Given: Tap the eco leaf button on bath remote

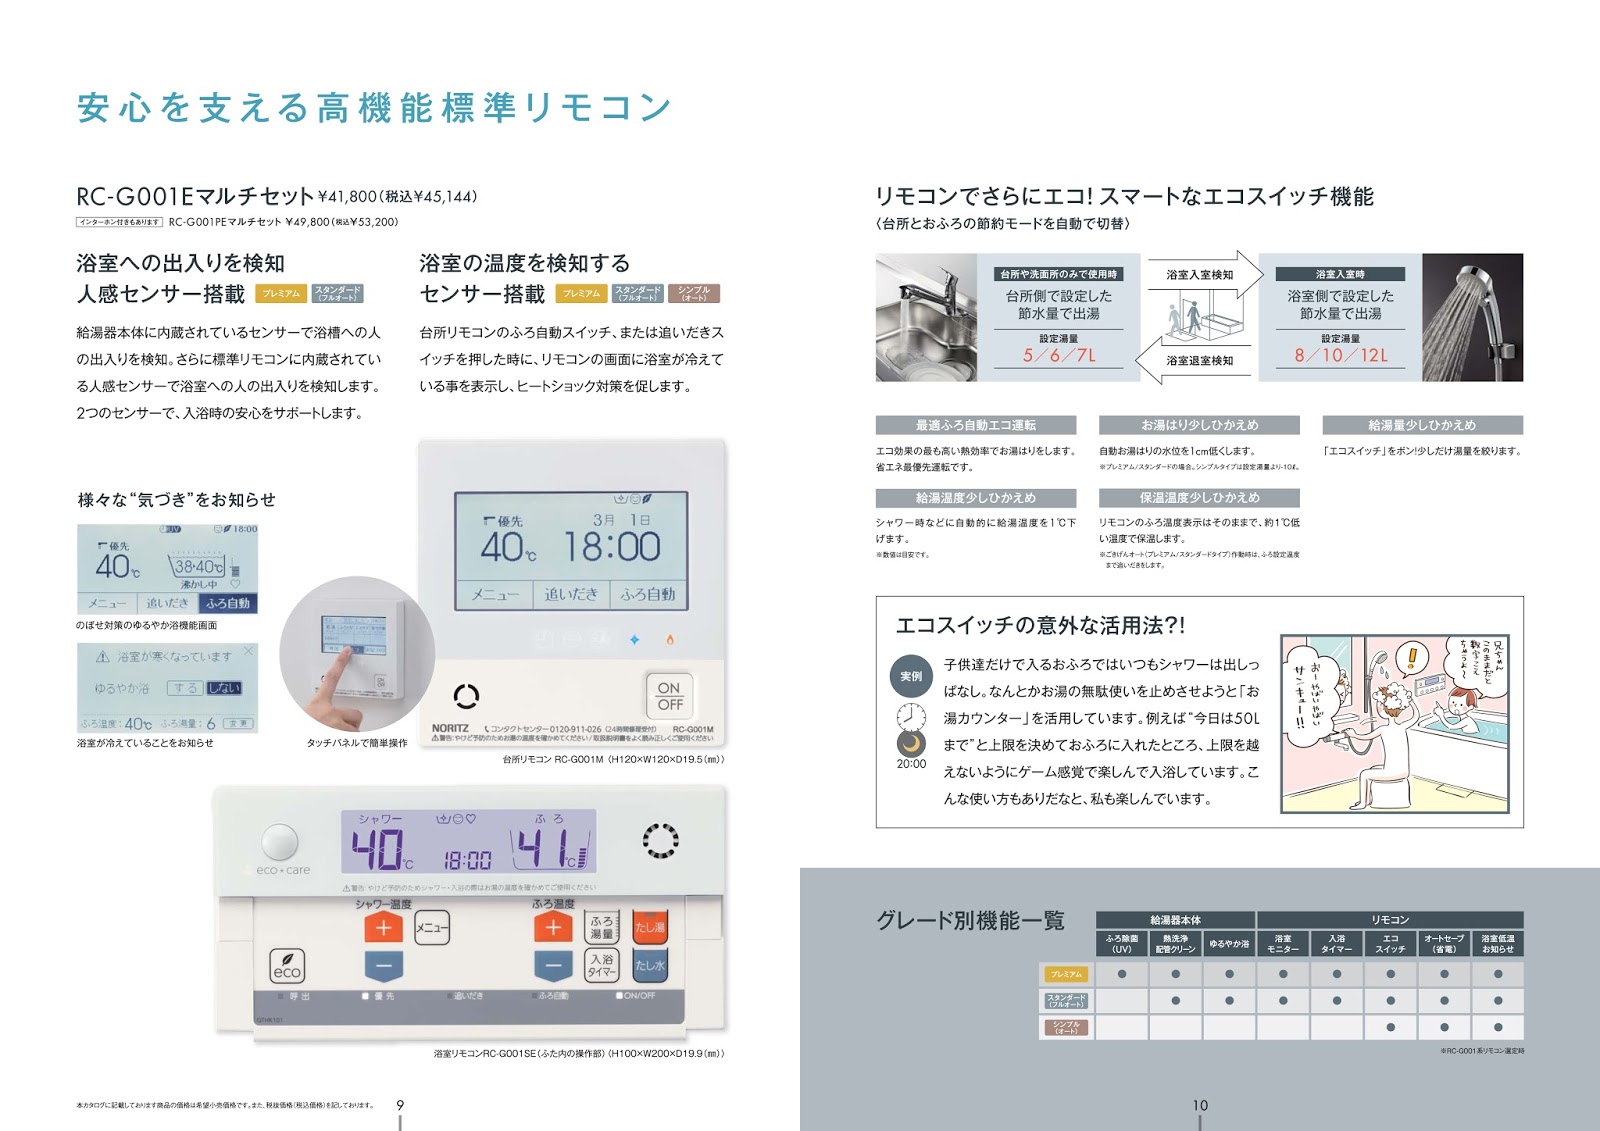Looking at the screenshot, I should coord(287,964).
